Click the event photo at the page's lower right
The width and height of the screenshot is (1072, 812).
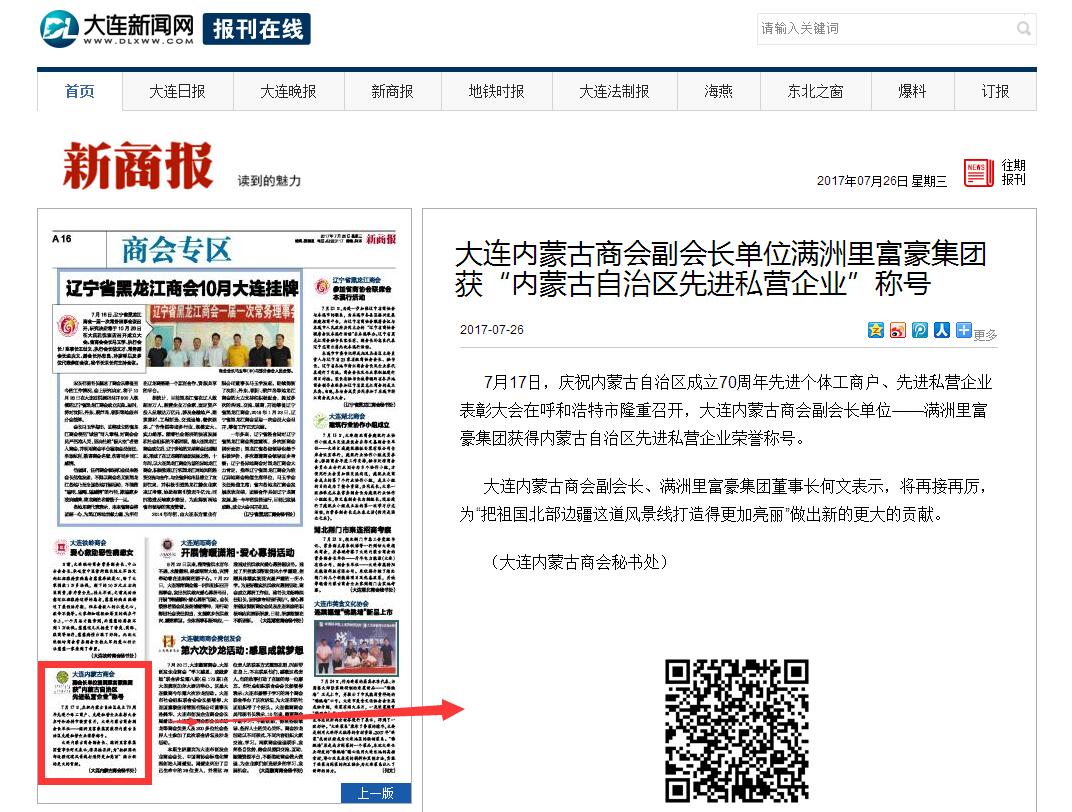[x=356, y=648]
